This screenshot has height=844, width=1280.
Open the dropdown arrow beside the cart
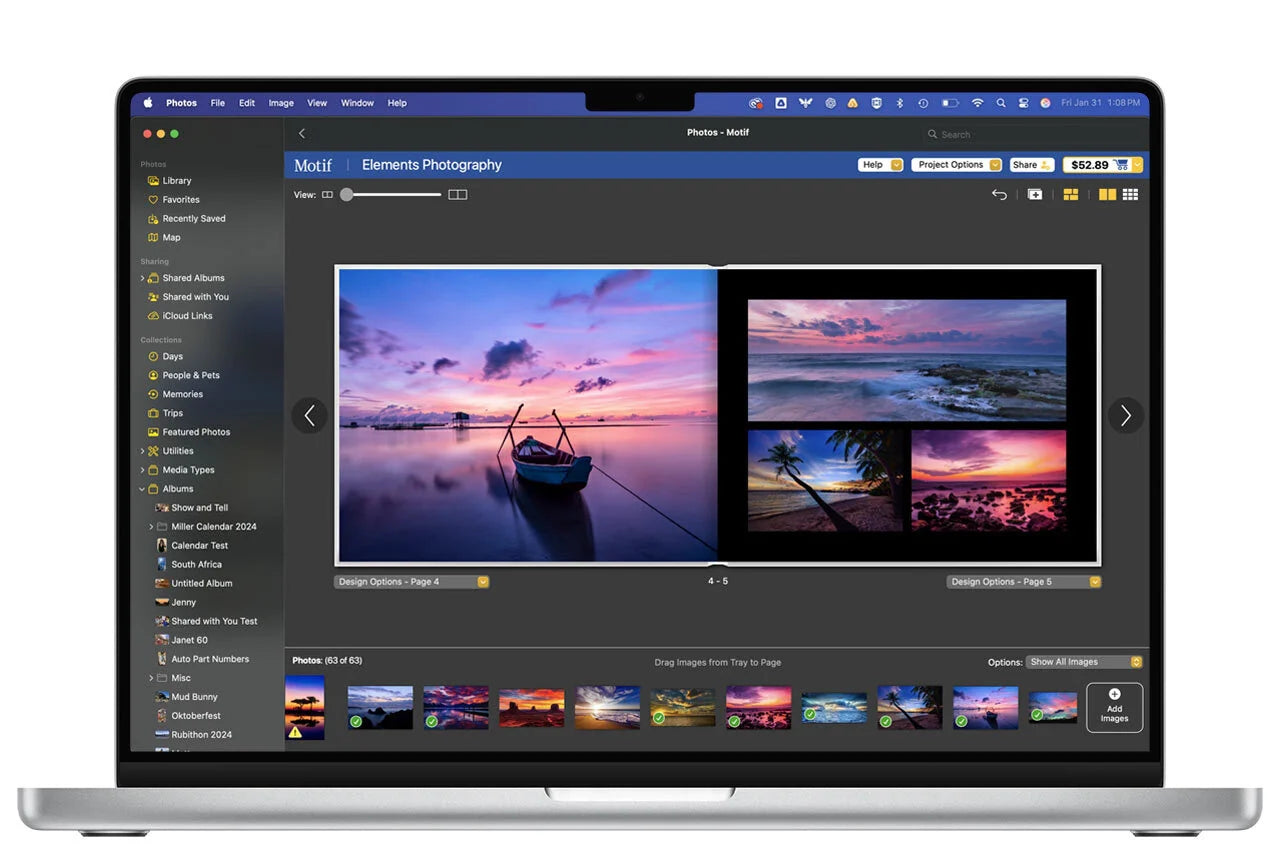coord(1137,165)
